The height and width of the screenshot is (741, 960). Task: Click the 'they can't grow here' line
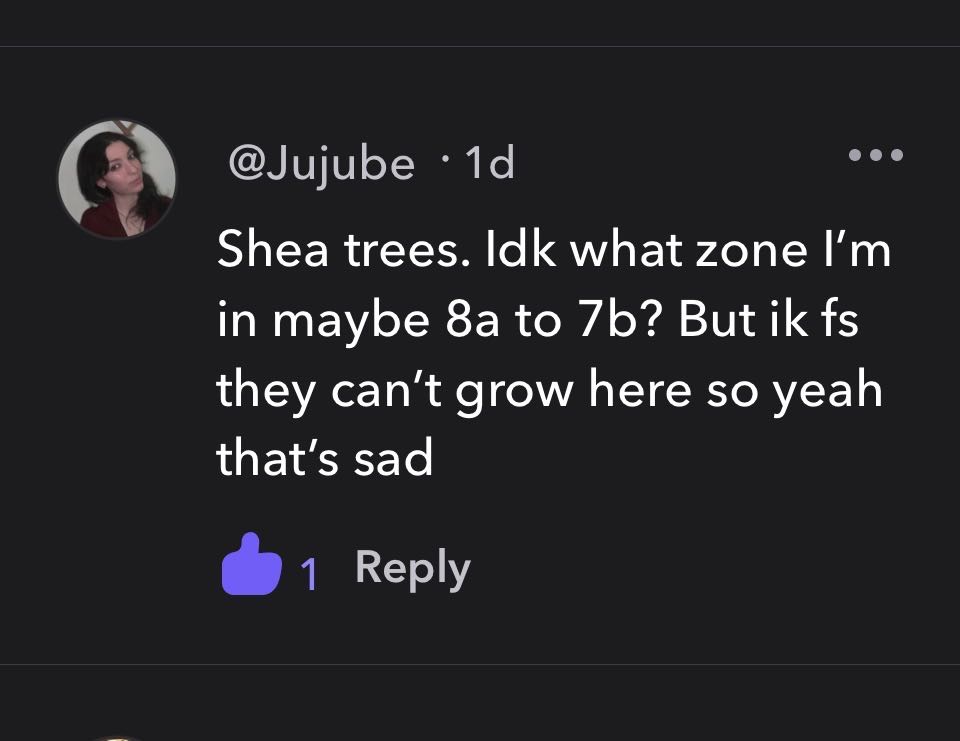(454, 390)
